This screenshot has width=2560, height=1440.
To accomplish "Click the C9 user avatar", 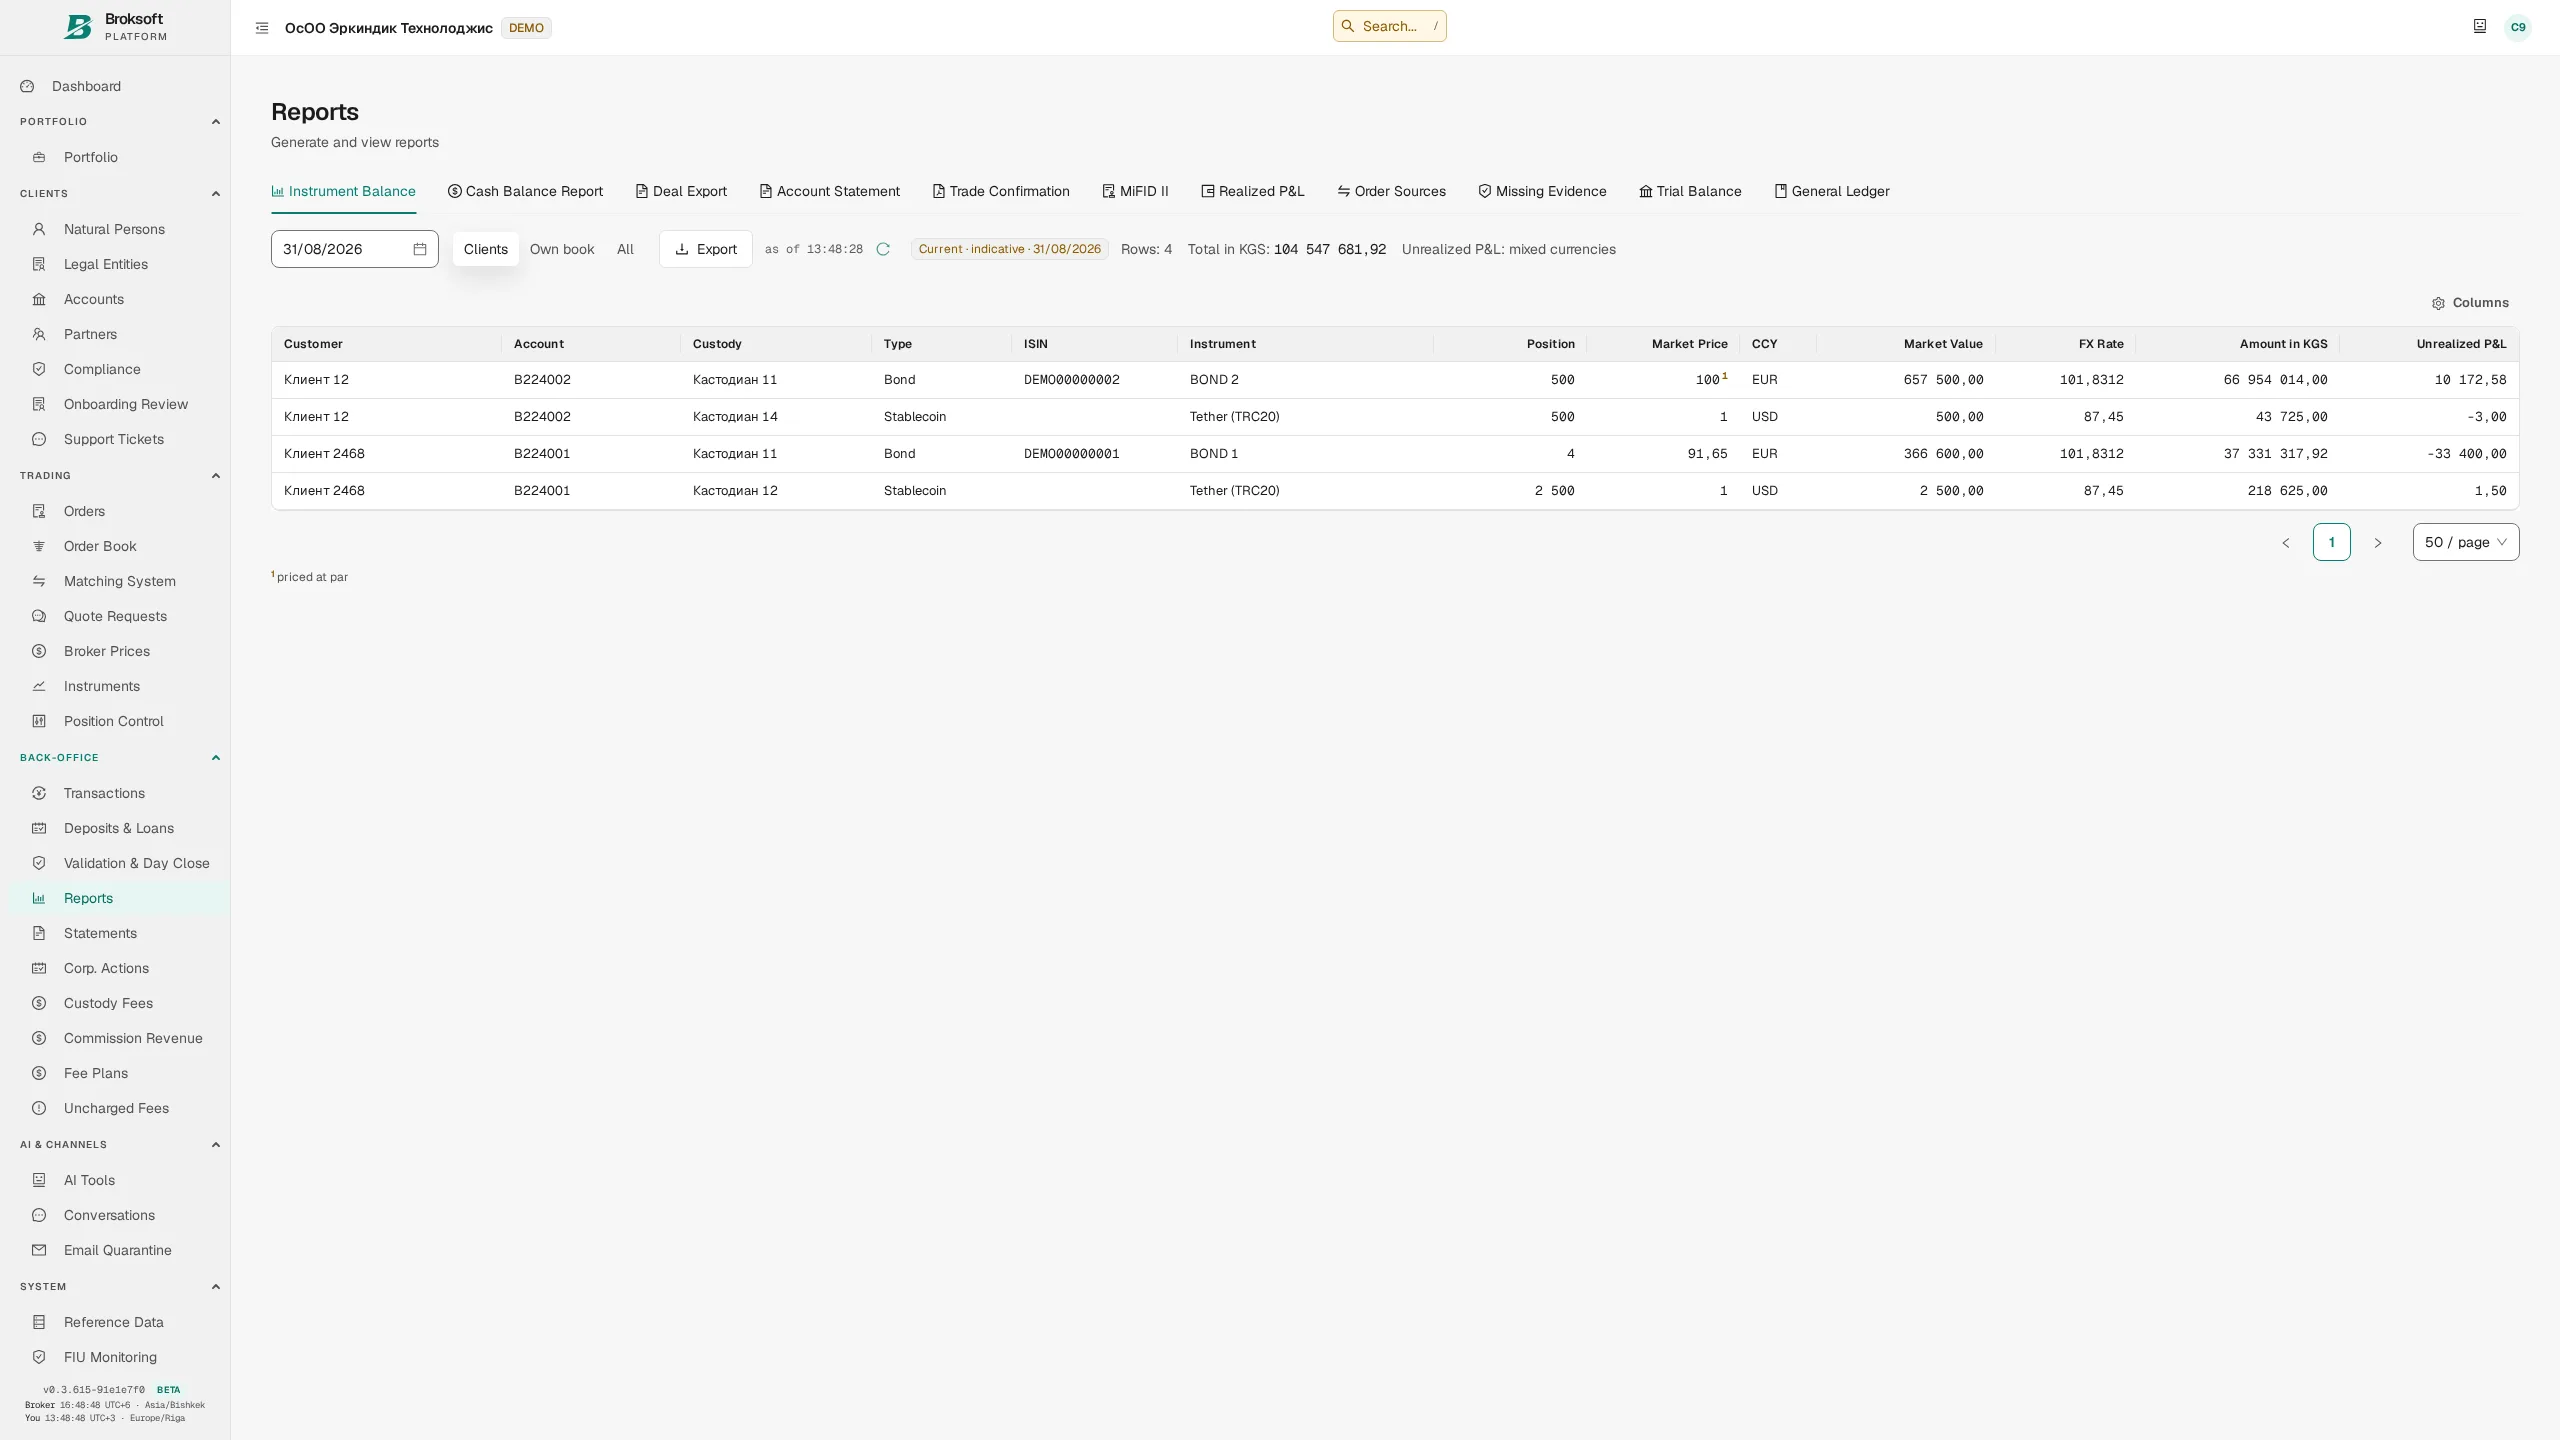I will tap(2518, 27).
